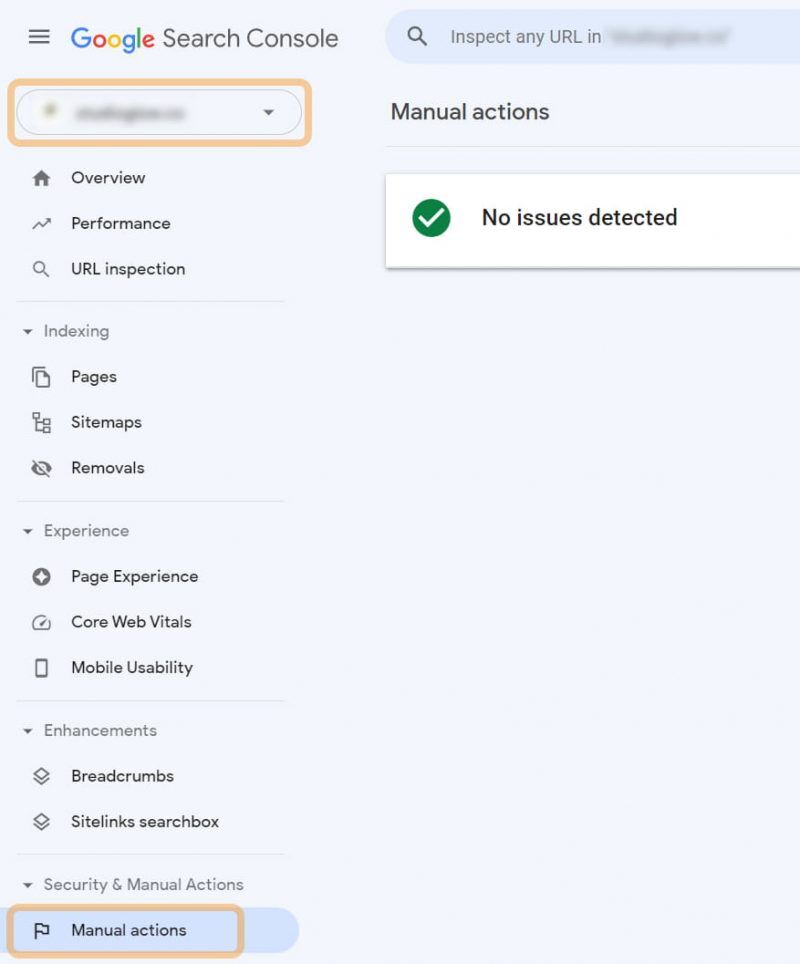800x964 pixels.
Task: Select Sitelinks searchbox from the sidebar
Action: tap(41, 821)
